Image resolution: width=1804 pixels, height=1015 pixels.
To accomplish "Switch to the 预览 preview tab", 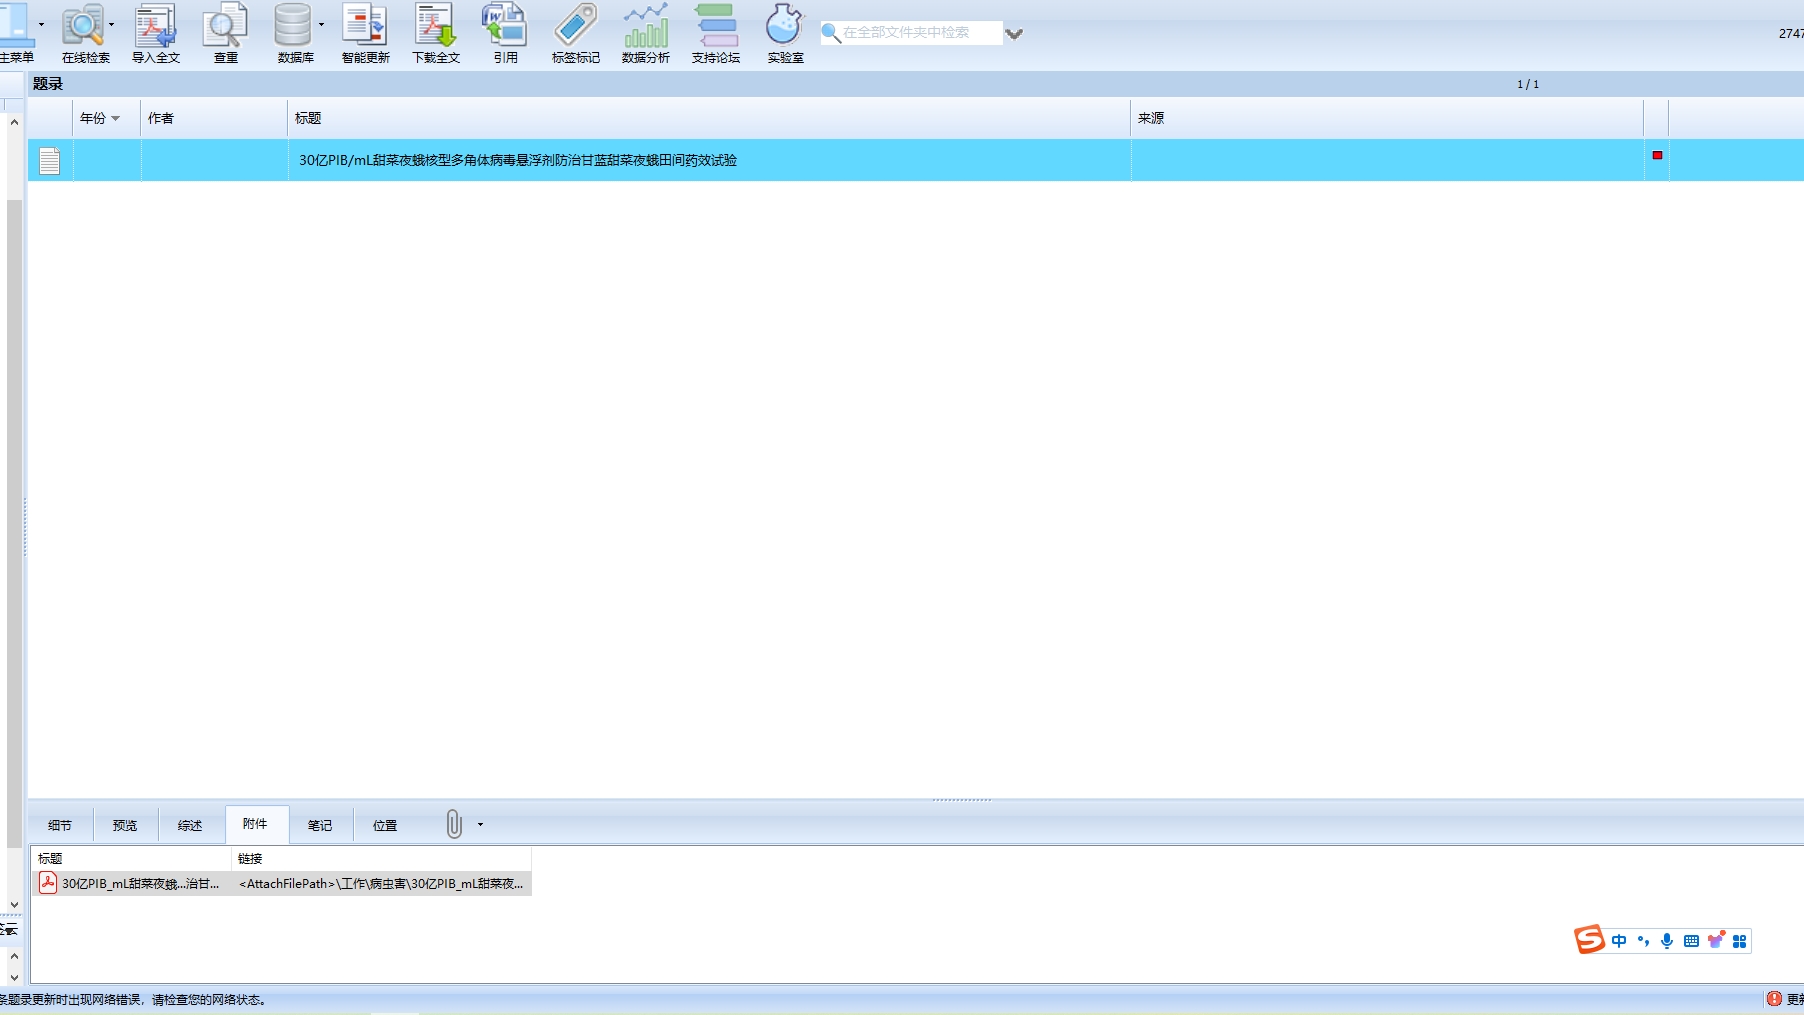I will point(125,825).
